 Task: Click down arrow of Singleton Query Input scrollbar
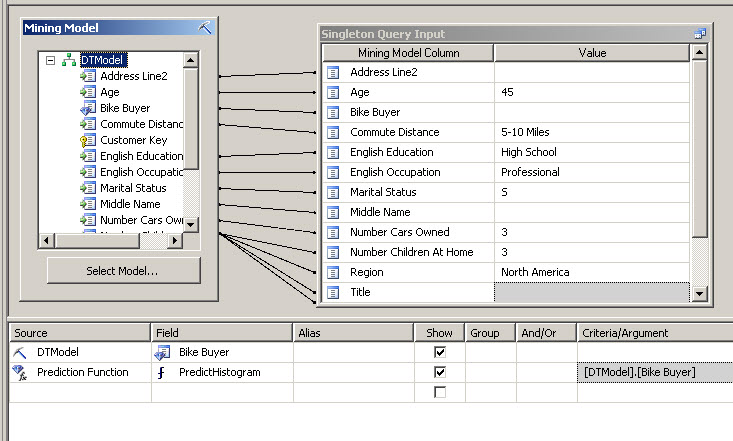(699, 294)
